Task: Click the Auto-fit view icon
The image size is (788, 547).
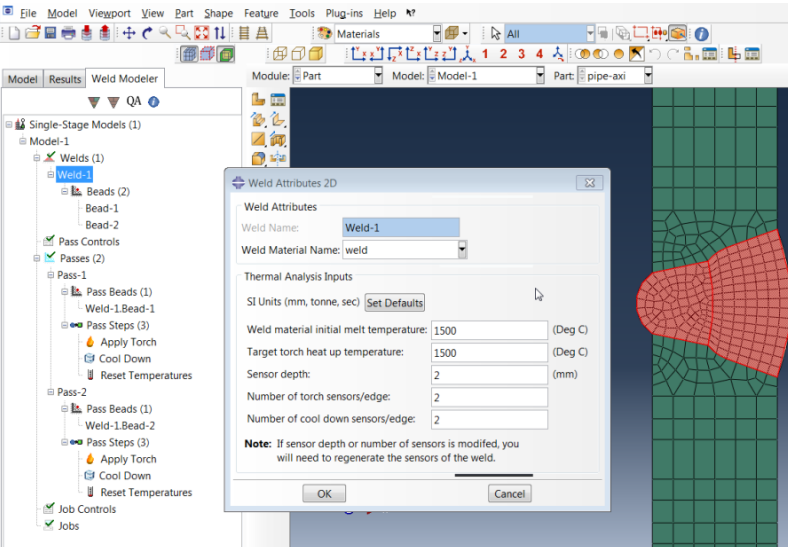Action: click(201, 33)
